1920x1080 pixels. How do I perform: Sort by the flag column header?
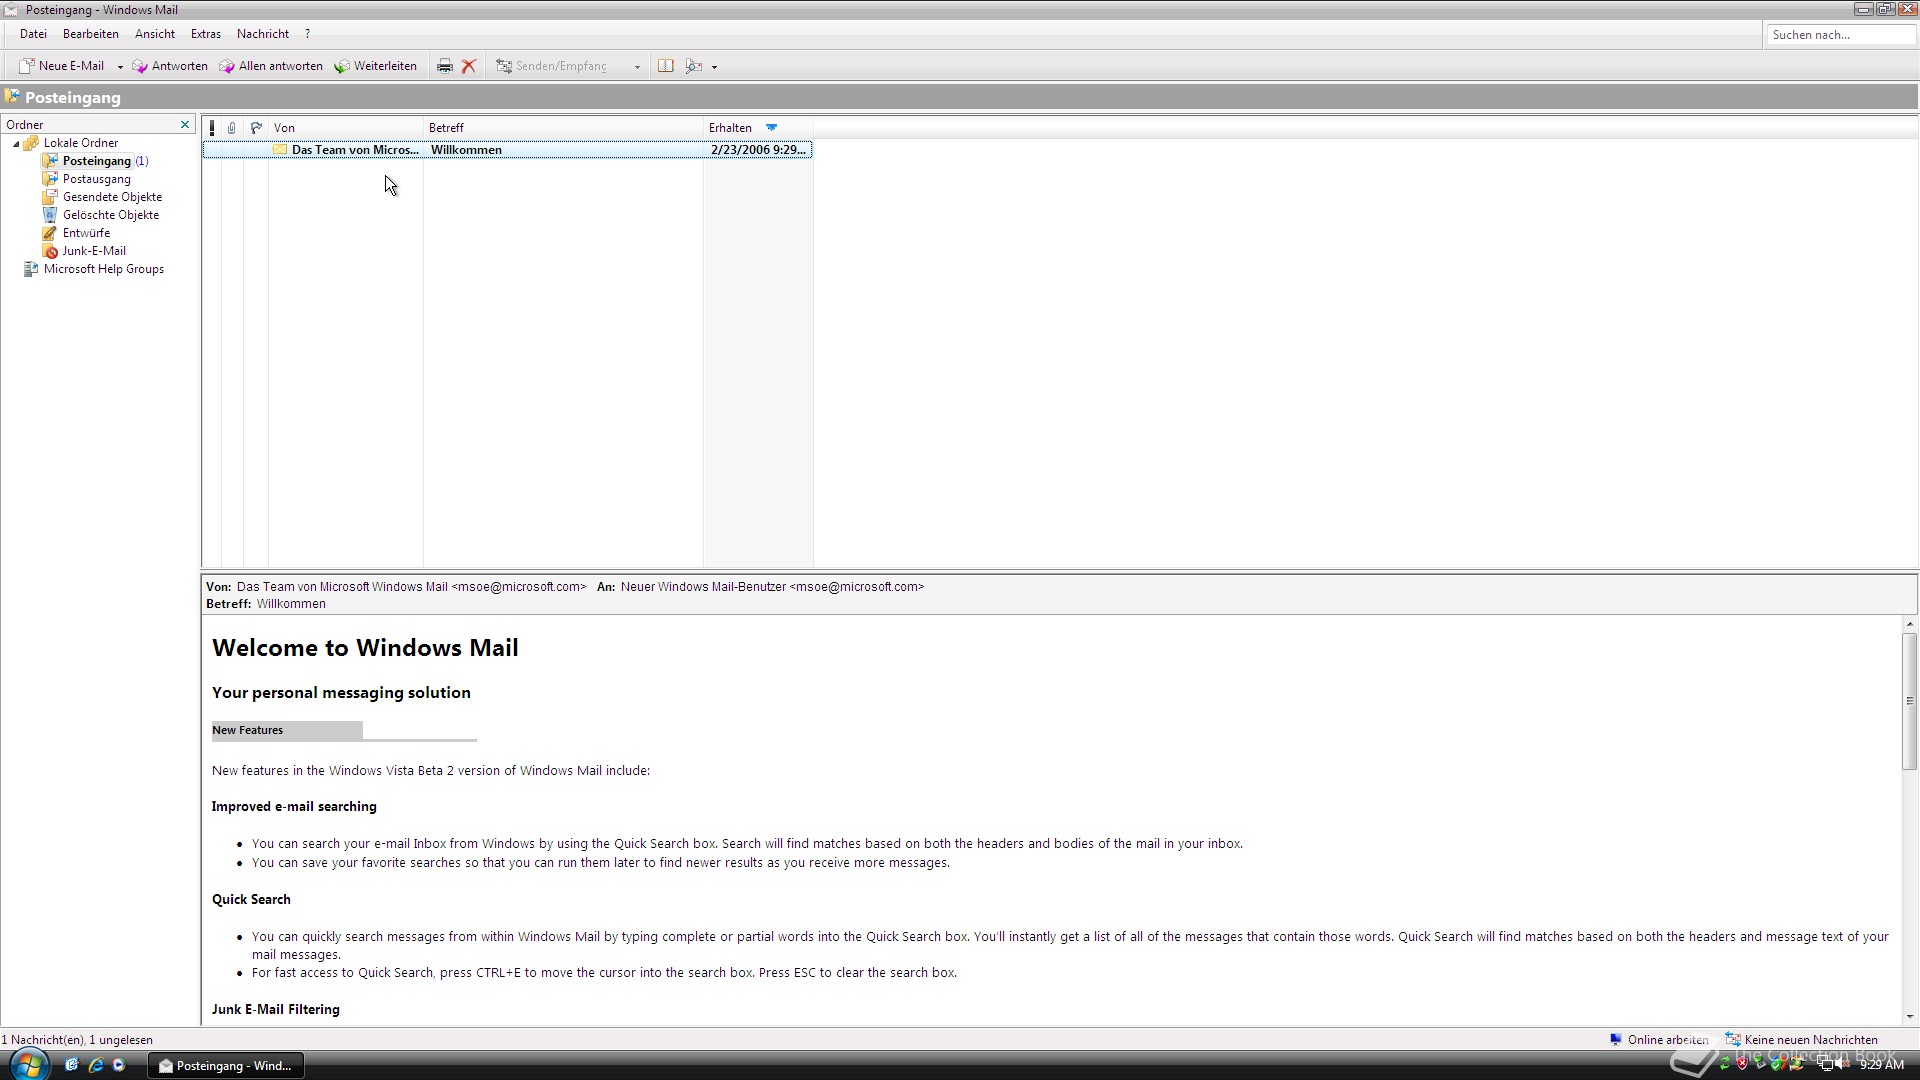pyautogui.click(x=256, y=128)
